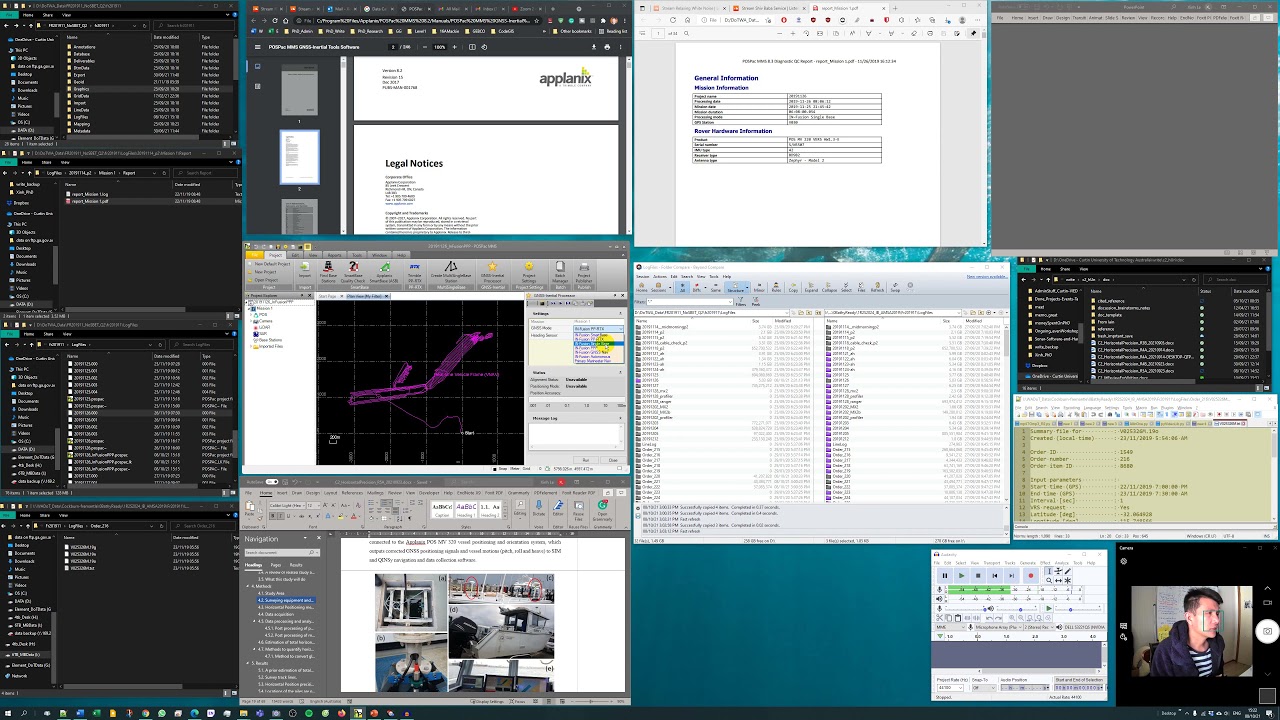Viewport: 1280px width, 720px height.
Task: Toggle Grid in POSPac status bar
Action: point(526,469)
